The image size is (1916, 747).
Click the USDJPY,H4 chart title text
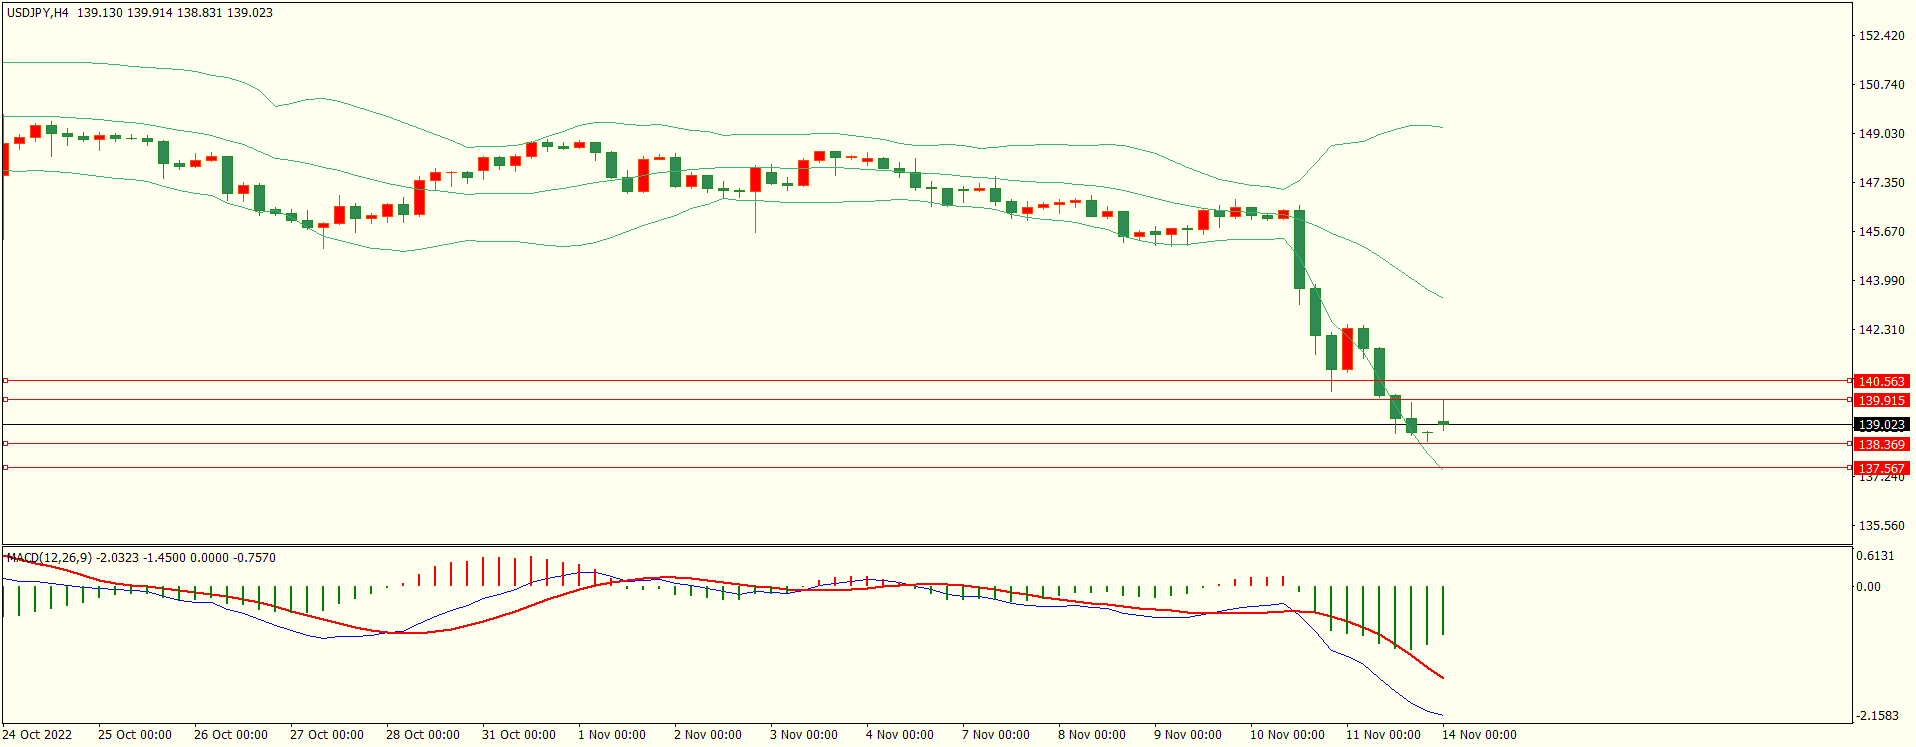pyautogui.click(x=38, y=13)
